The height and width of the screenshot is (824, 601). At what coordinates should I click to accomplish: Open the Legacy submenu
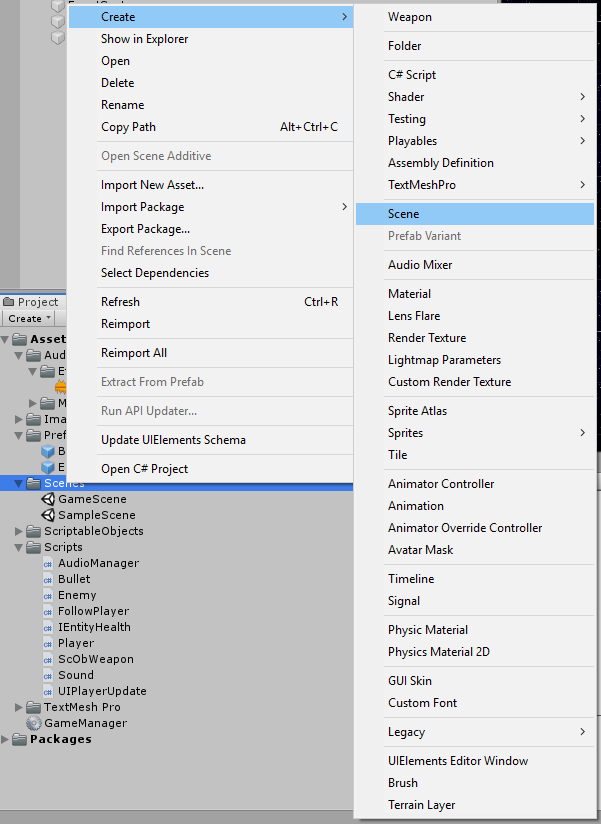tap(475, 732)
